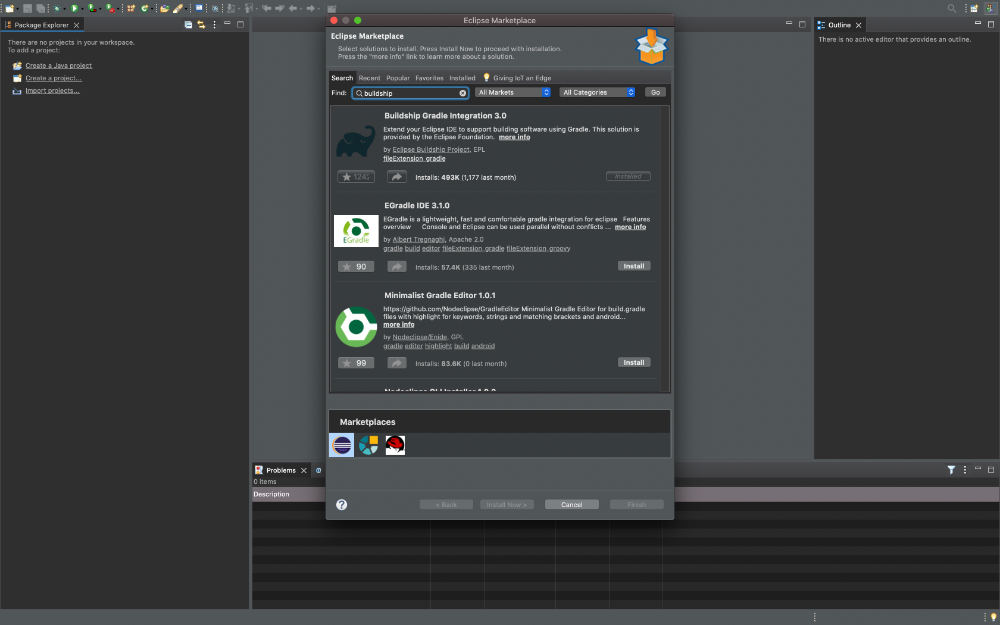This screenshot has width=1000, height=625.
Task: Select the Java perspective icon
Action: (990, 8)
